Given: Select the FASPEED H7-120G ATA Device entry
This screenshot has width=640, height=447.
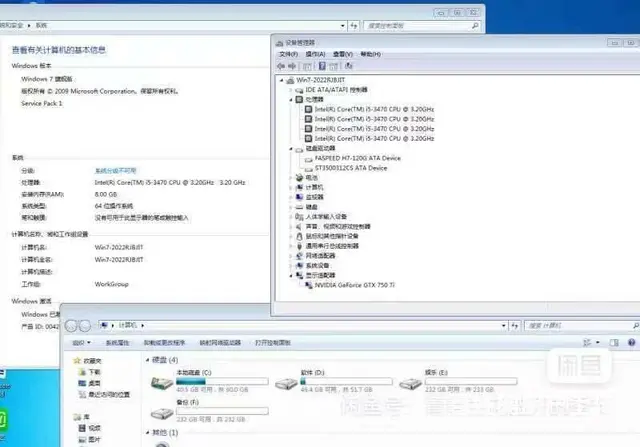Looking at the screenshot, I should click(x=358, y=158).
